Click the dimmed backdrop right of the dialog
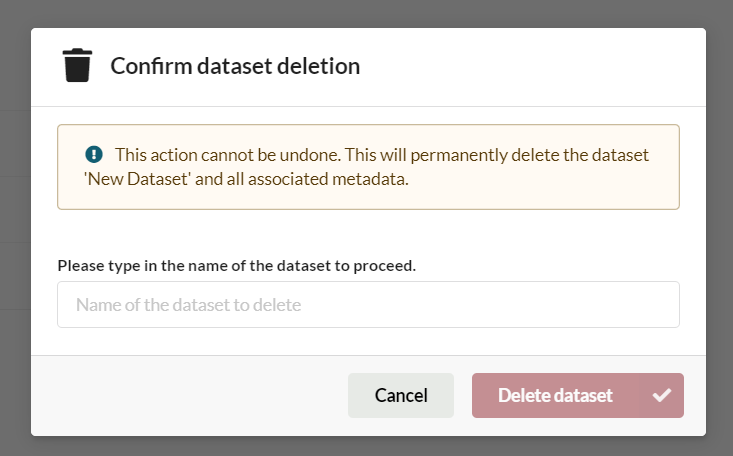 tap(720, 230)
